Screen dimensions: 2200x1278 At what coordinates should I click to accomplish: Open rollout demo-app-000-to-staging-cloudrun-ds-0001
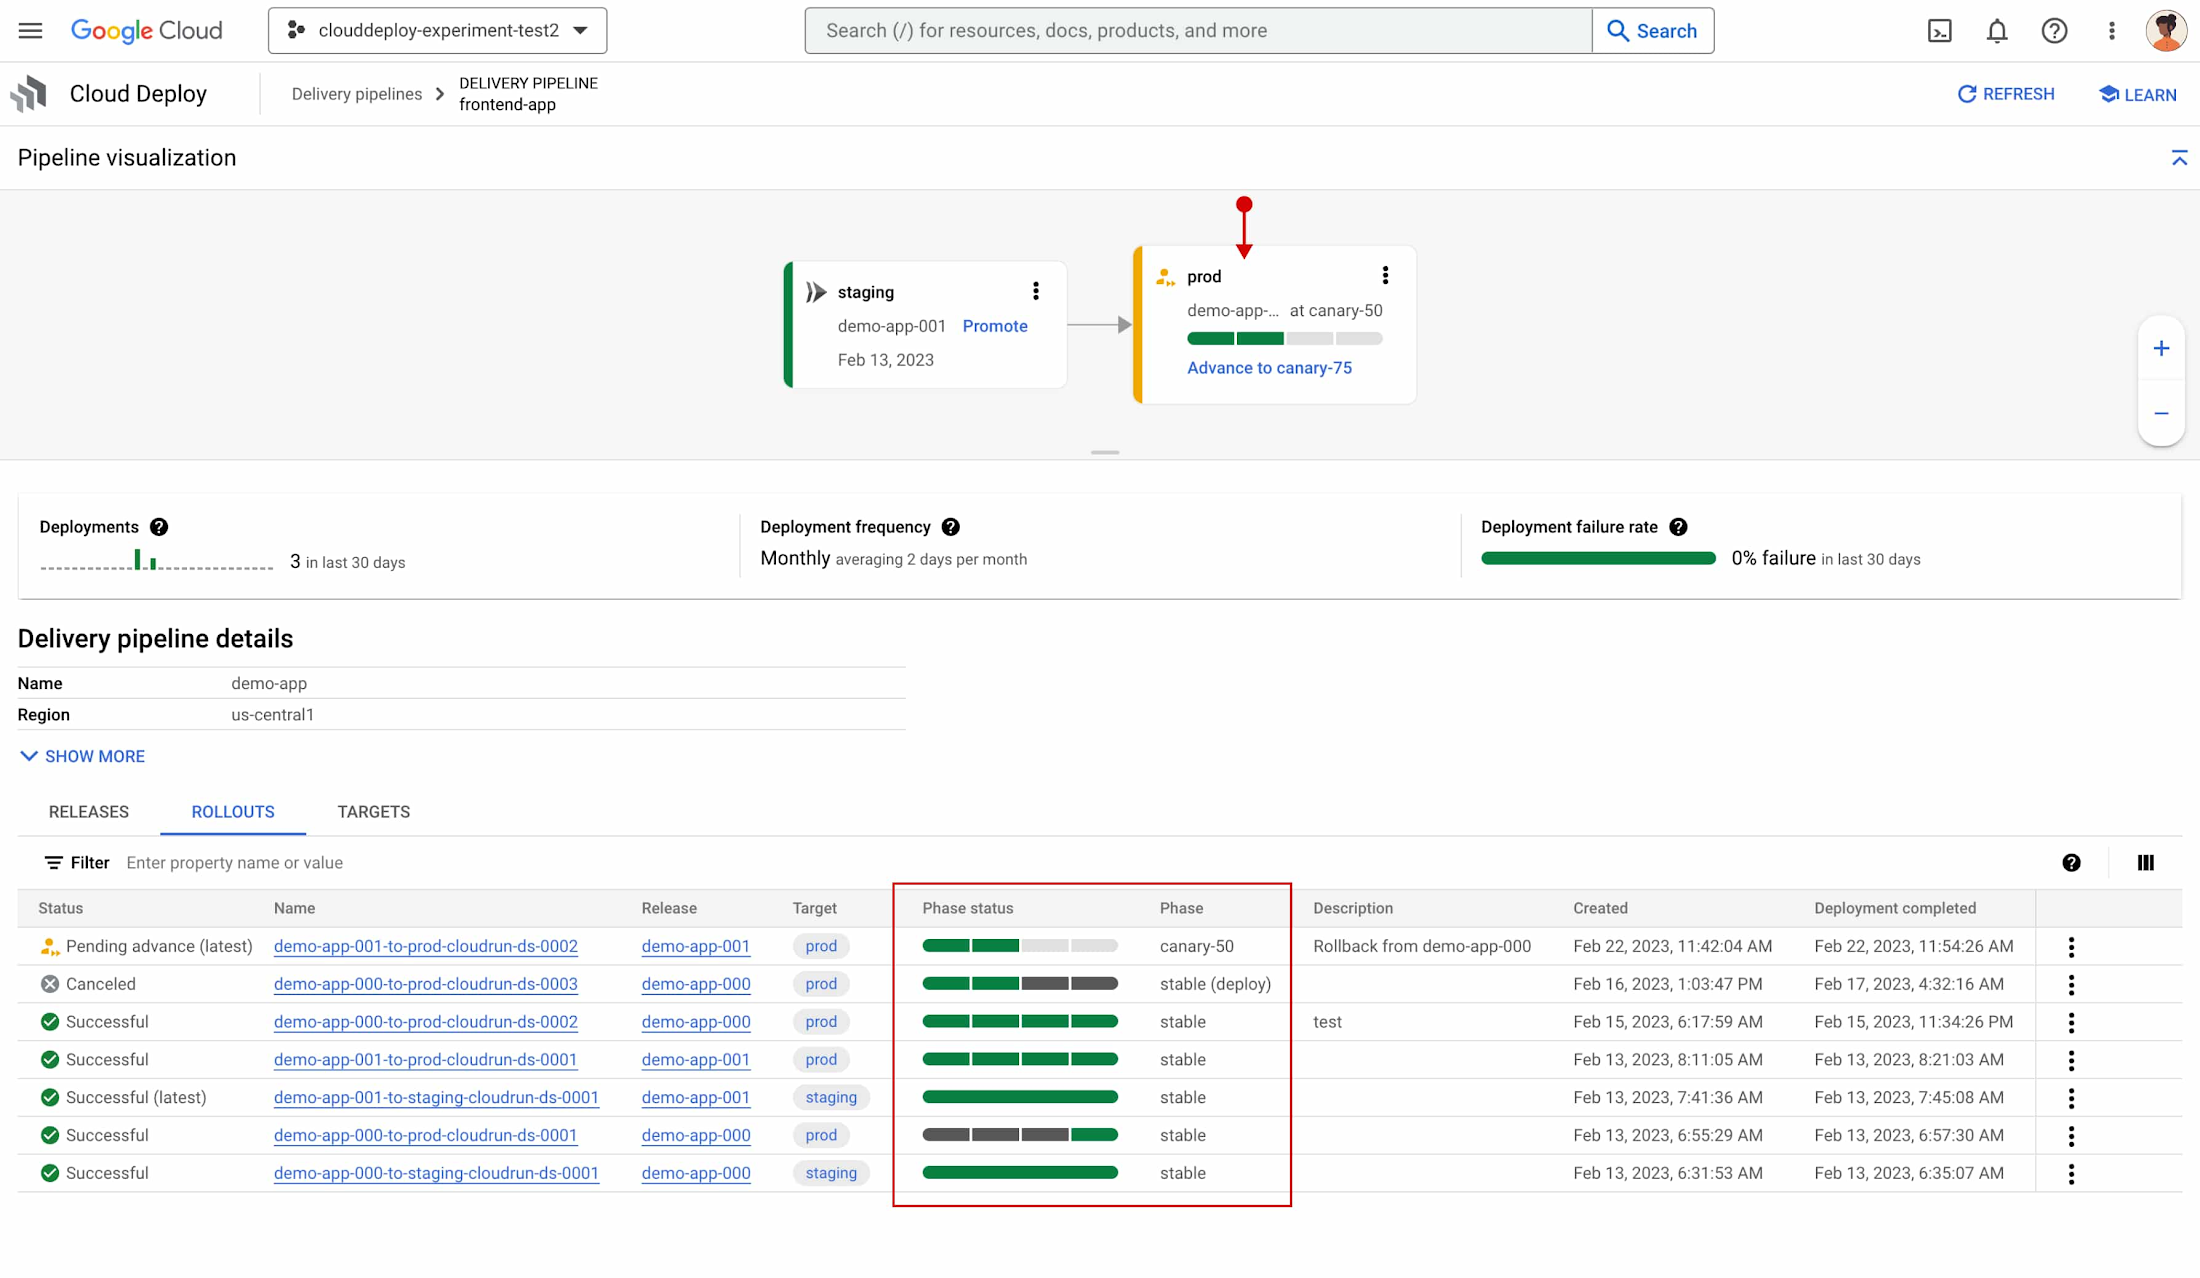[x=436, y=1173]
